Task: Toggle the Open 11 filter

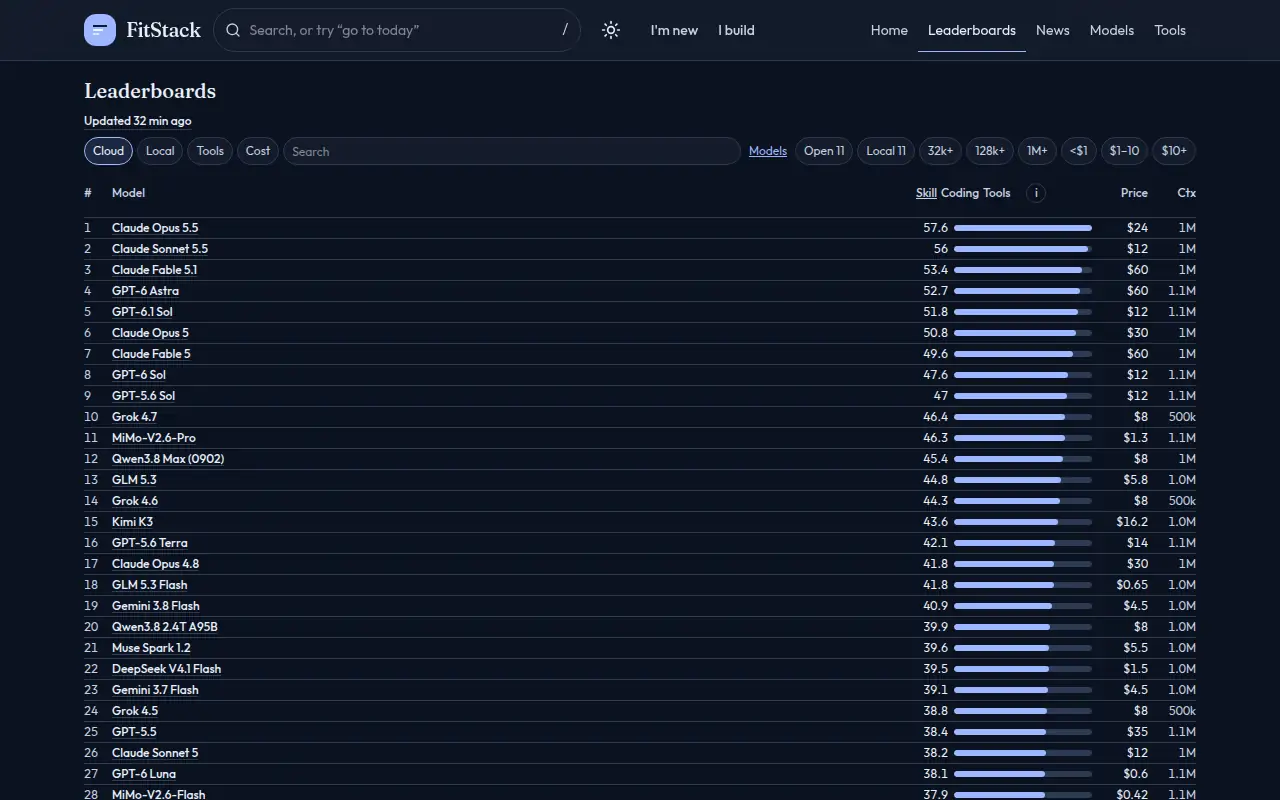Action: coord(824,151)
